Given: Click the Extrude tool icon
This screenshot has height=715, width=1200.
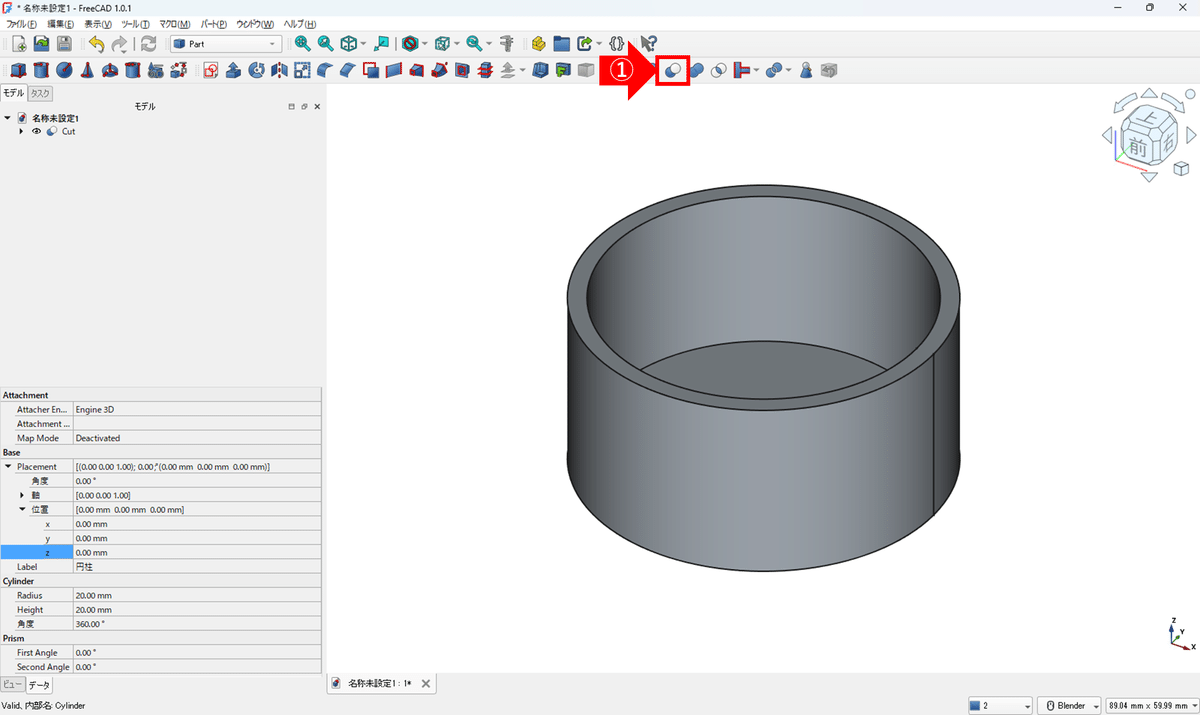Looking at the screenshot, I should [x=233, y=70].
